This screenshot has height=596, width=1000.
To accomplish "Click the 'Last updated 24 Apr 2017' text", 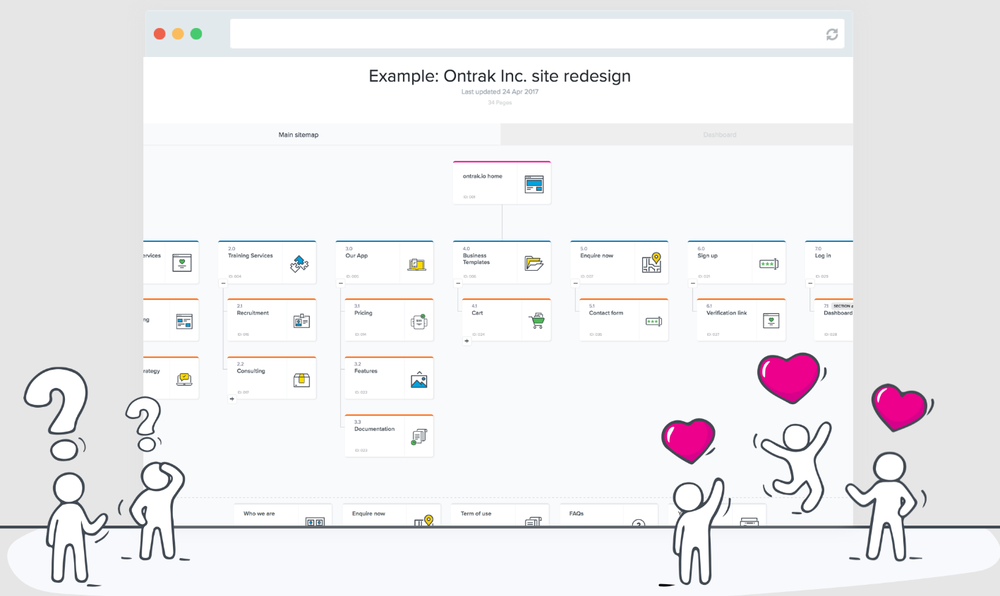I will point(499,92).
